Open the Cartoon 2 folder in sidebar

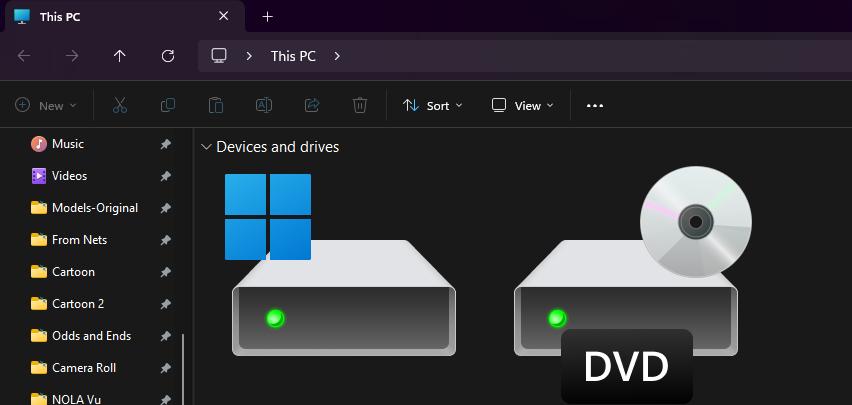tap(67, 304)
